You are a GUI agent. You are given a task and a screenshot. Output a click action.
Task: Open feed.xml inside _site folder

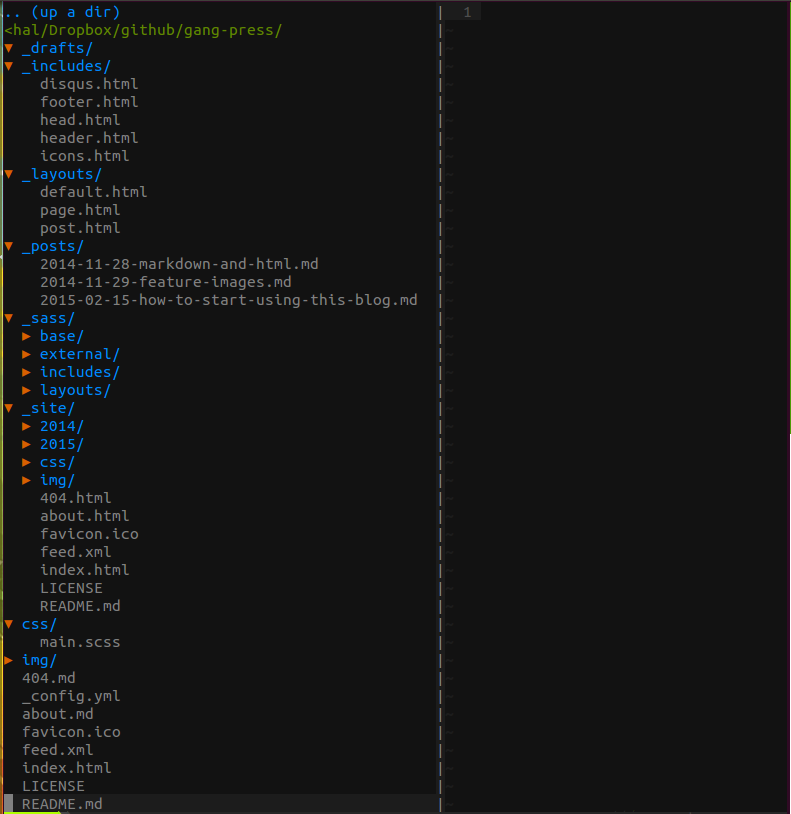[76, 552]
